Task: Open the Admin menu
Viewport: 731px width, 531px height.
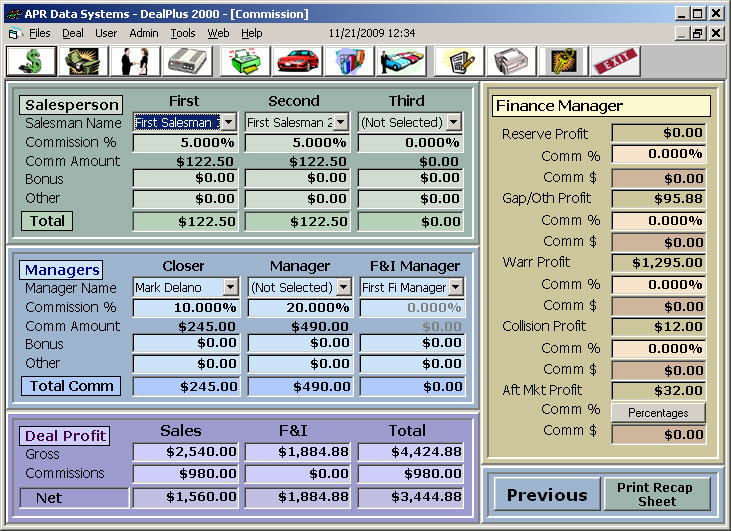Action: point(144,33)
